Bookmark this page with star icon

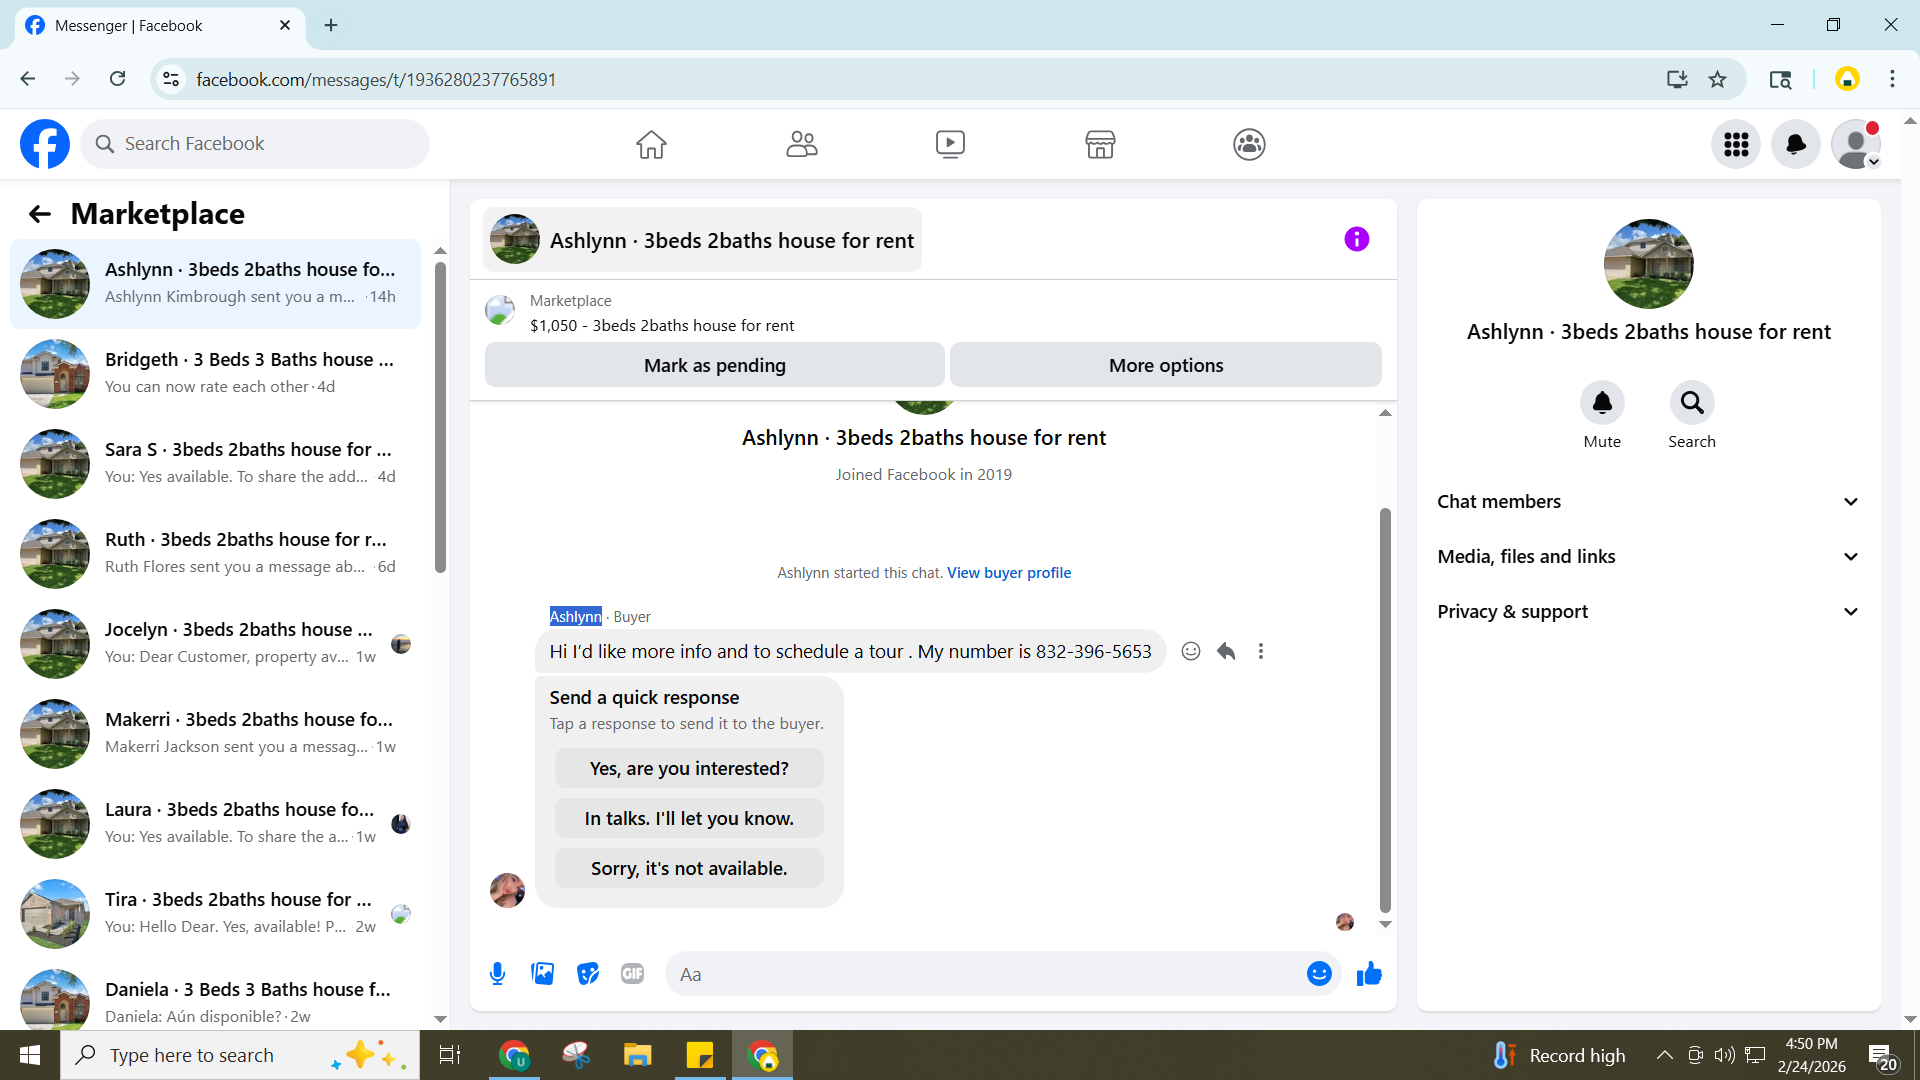(1718, 79)
